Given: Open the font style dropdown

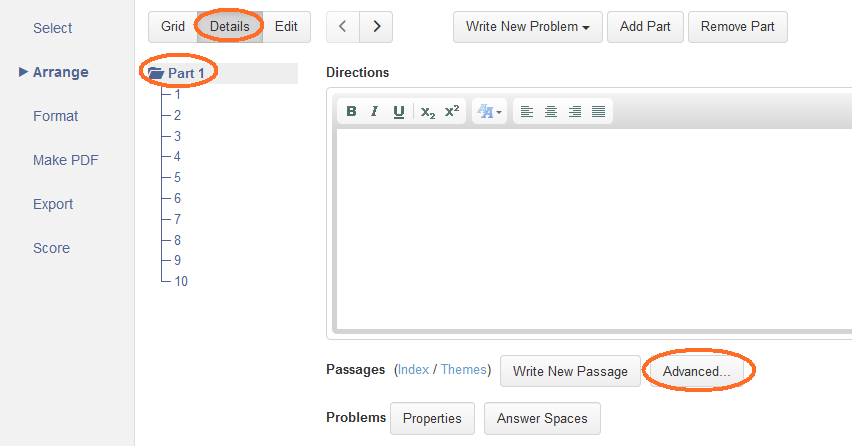Looking at the screenshot, I should 489,111.
